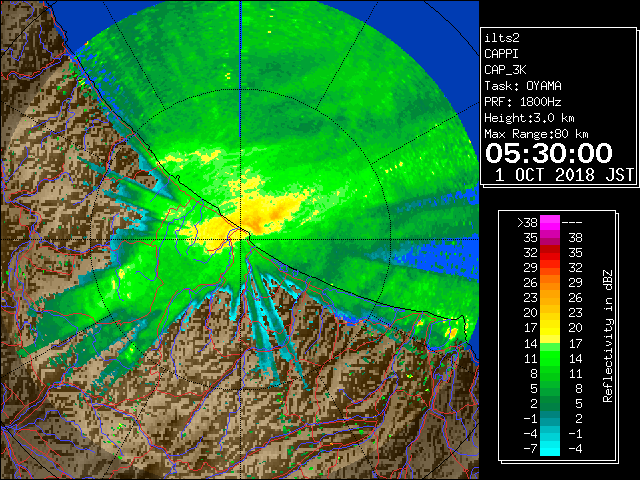Click the "1 OCT 2018 JST" date
The width and height of the screenshot is (640, 480).
[x=564, y=175]
